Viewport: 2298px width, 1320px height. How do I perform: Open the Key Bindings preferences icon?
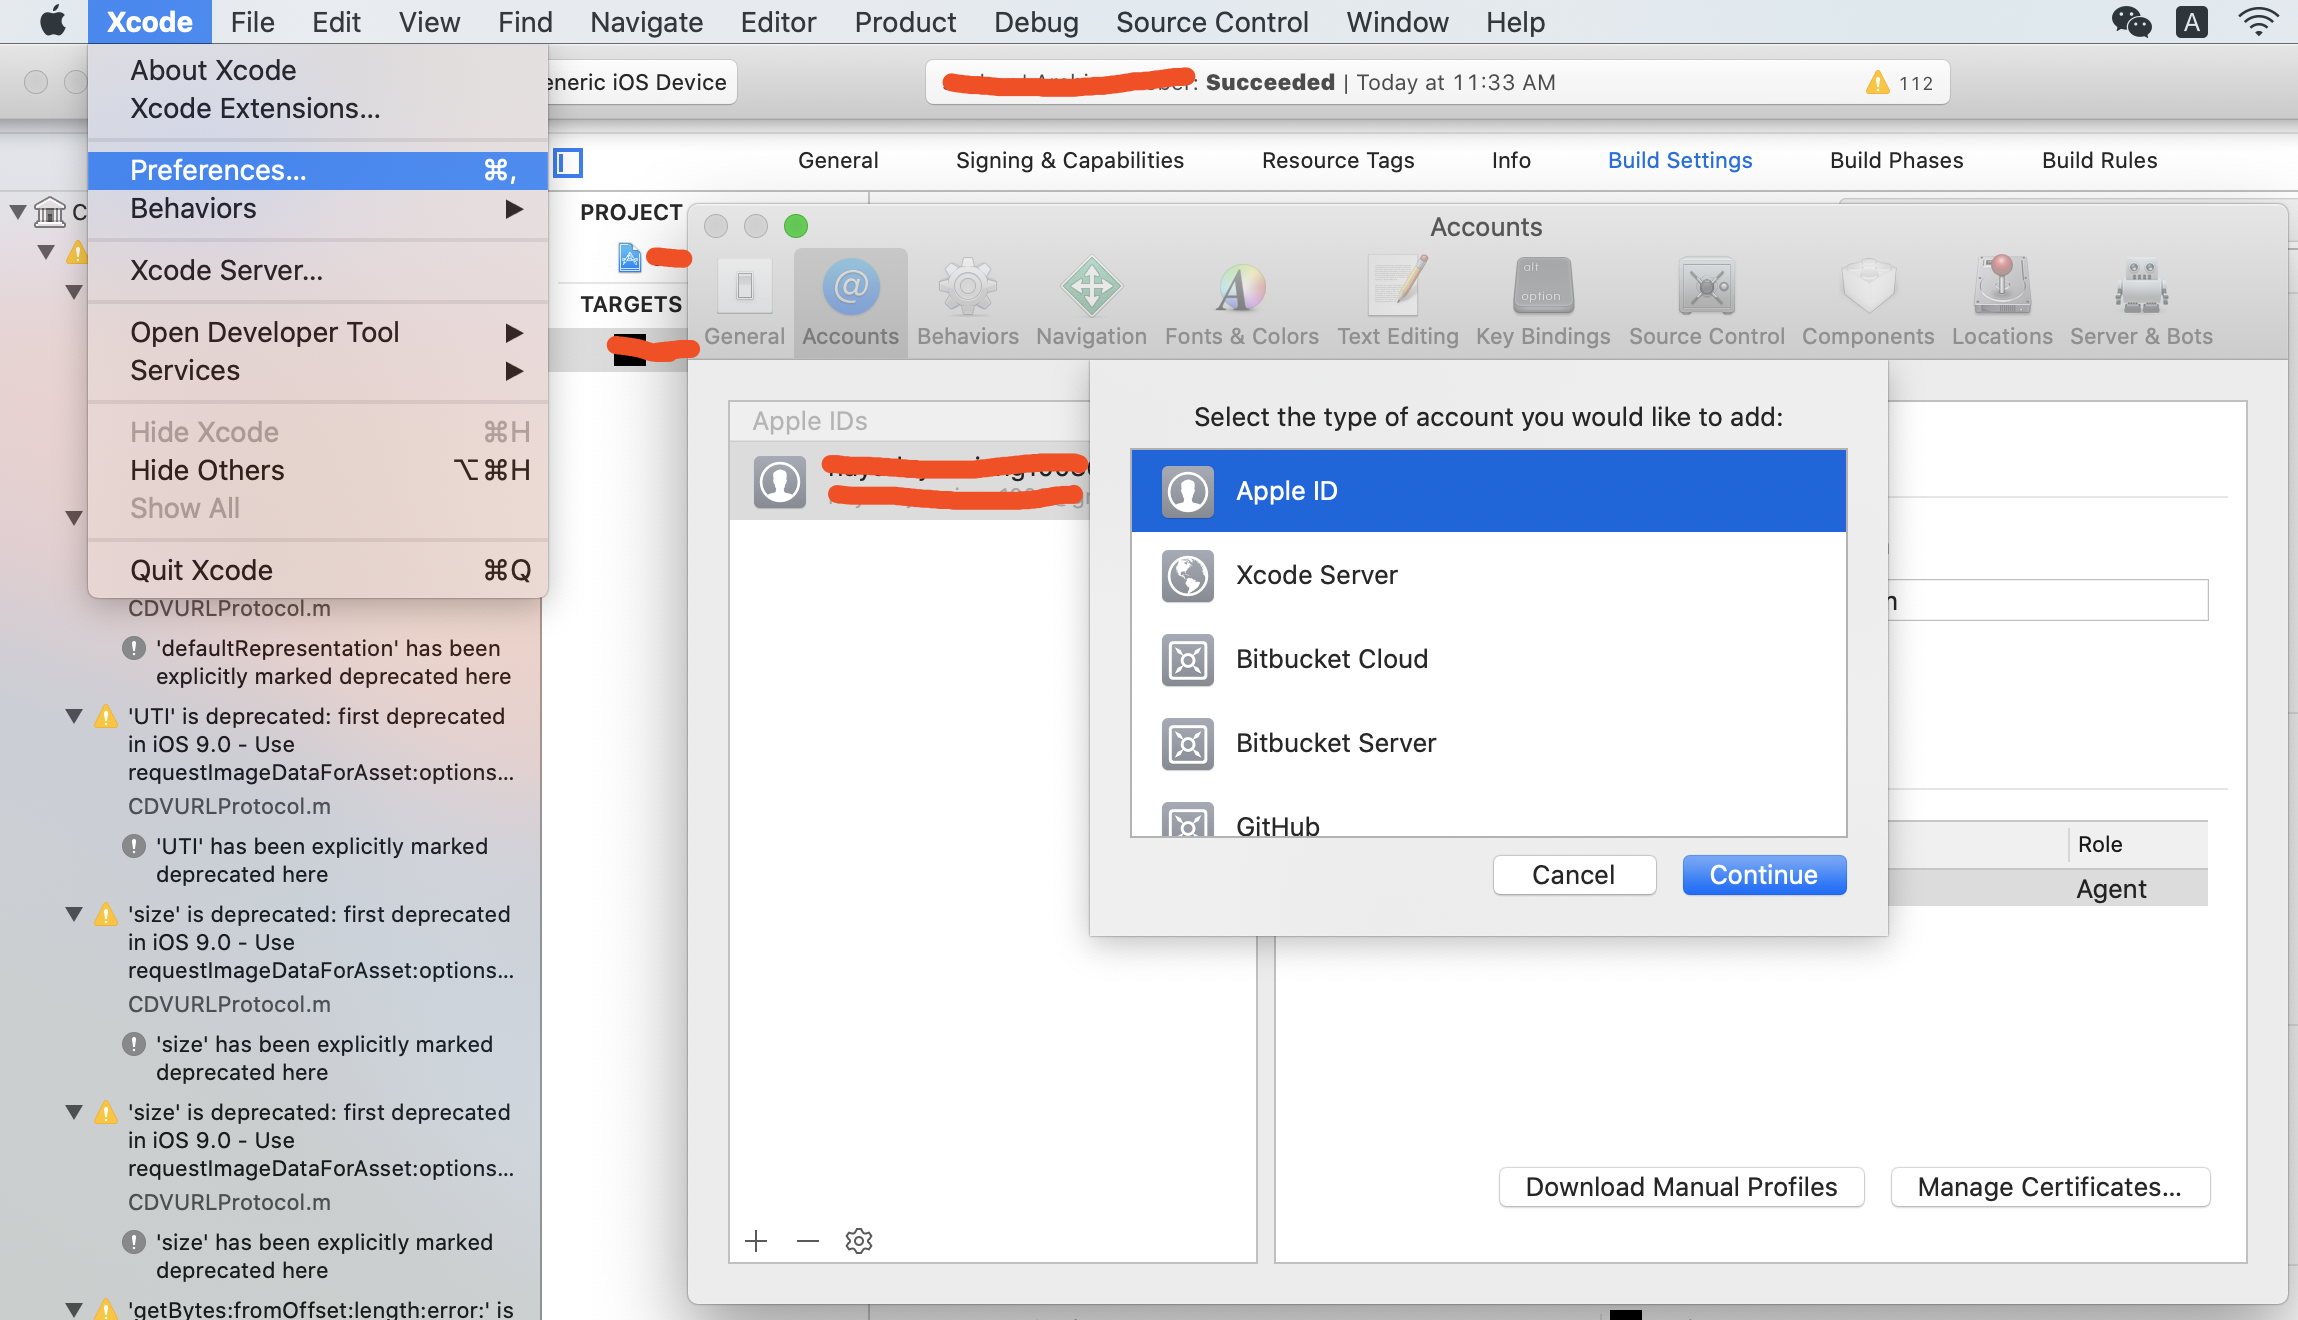pyautogui.click(x=1543, y=287)
